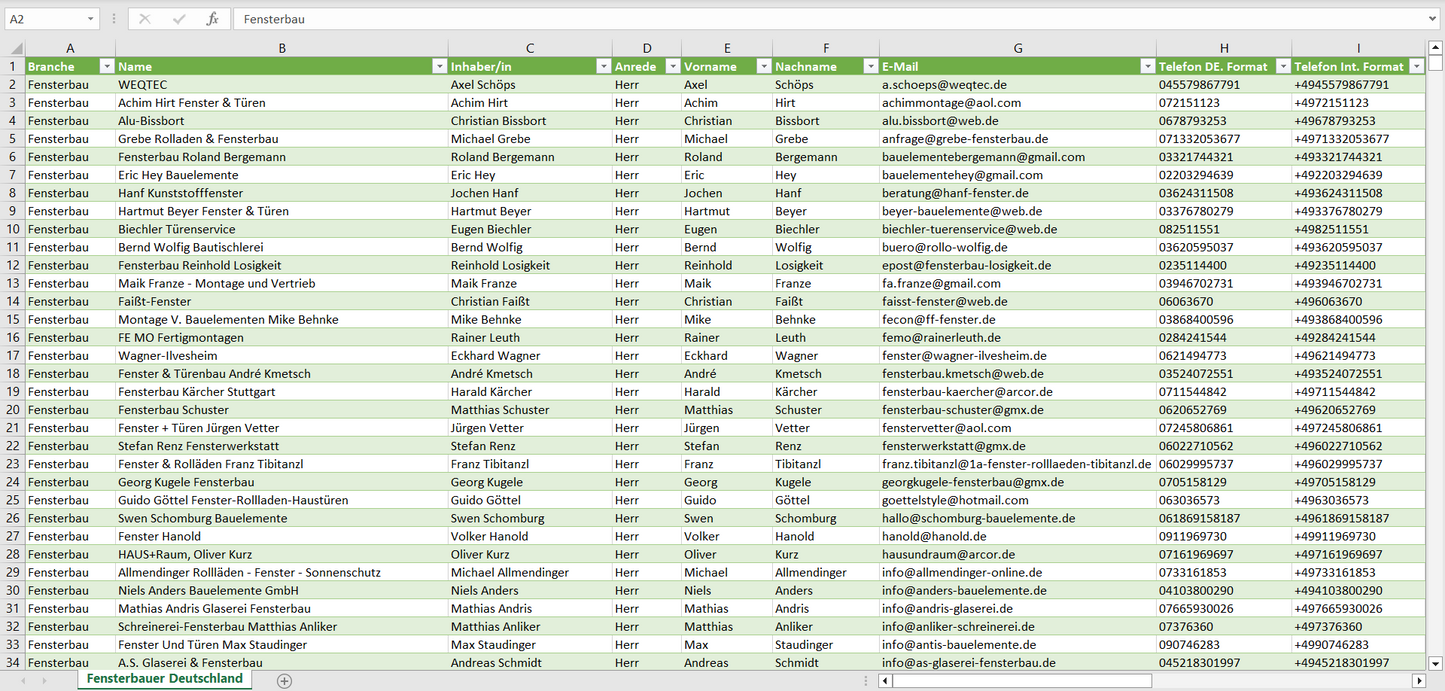Click the horizontal scrollbar right arrow
The height and width of the screenshot is (691, 1445).
tap(1418, 680)
